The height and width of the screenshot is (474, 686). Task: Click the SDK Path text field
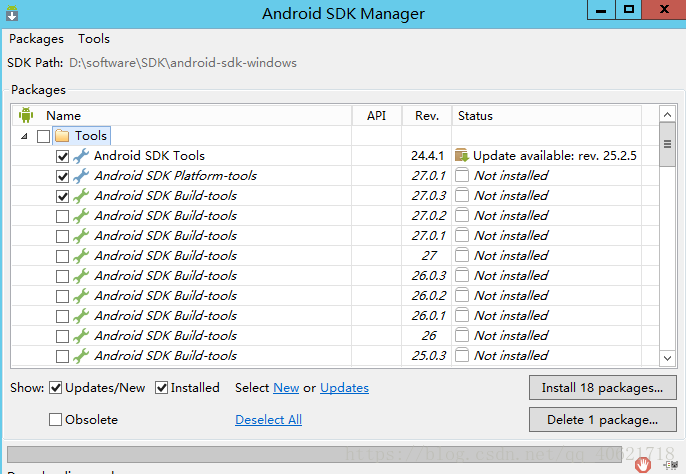pos(183,63)
